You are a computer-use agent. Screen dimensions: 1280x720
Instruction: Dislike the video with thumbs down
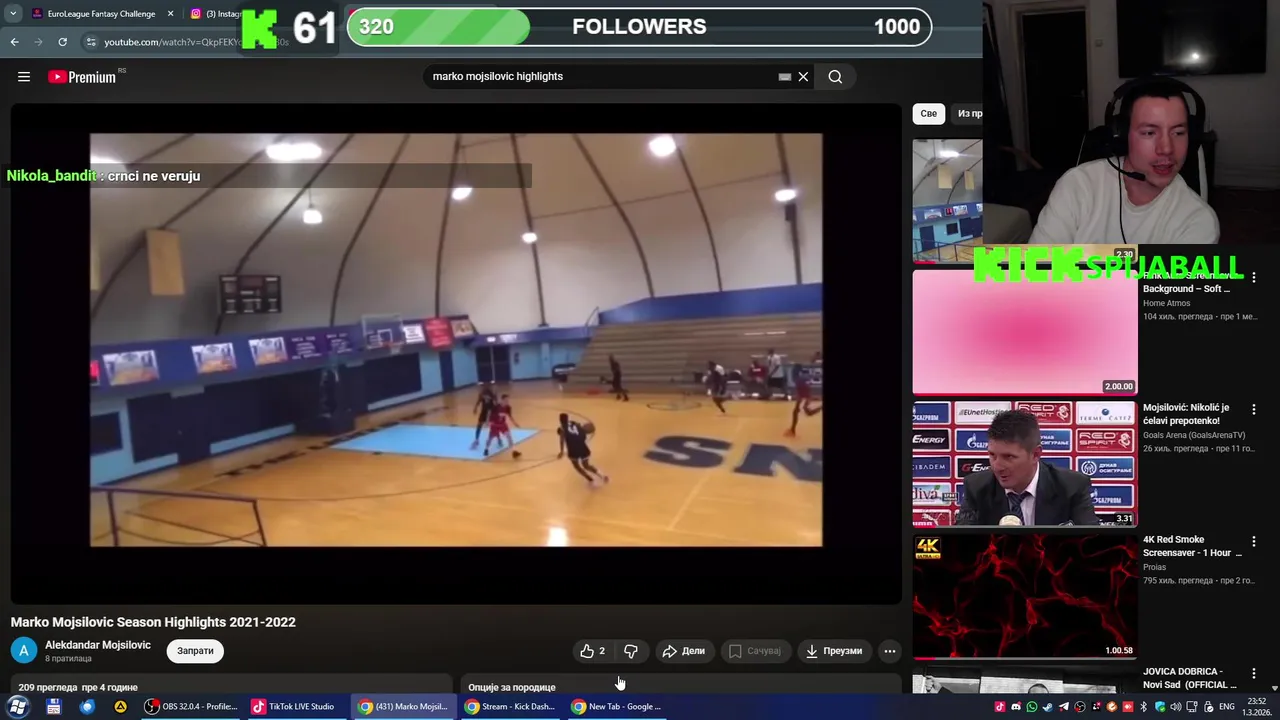point(631,651)
